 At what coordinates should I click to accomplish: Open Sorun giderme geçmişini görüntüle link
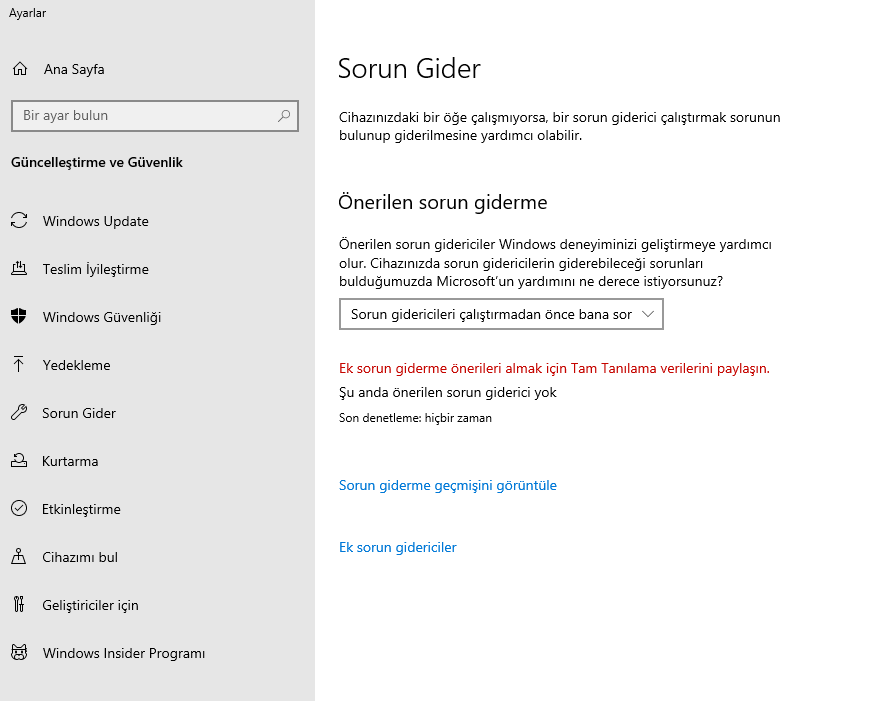pyautogui.click(x=447, y=485)
